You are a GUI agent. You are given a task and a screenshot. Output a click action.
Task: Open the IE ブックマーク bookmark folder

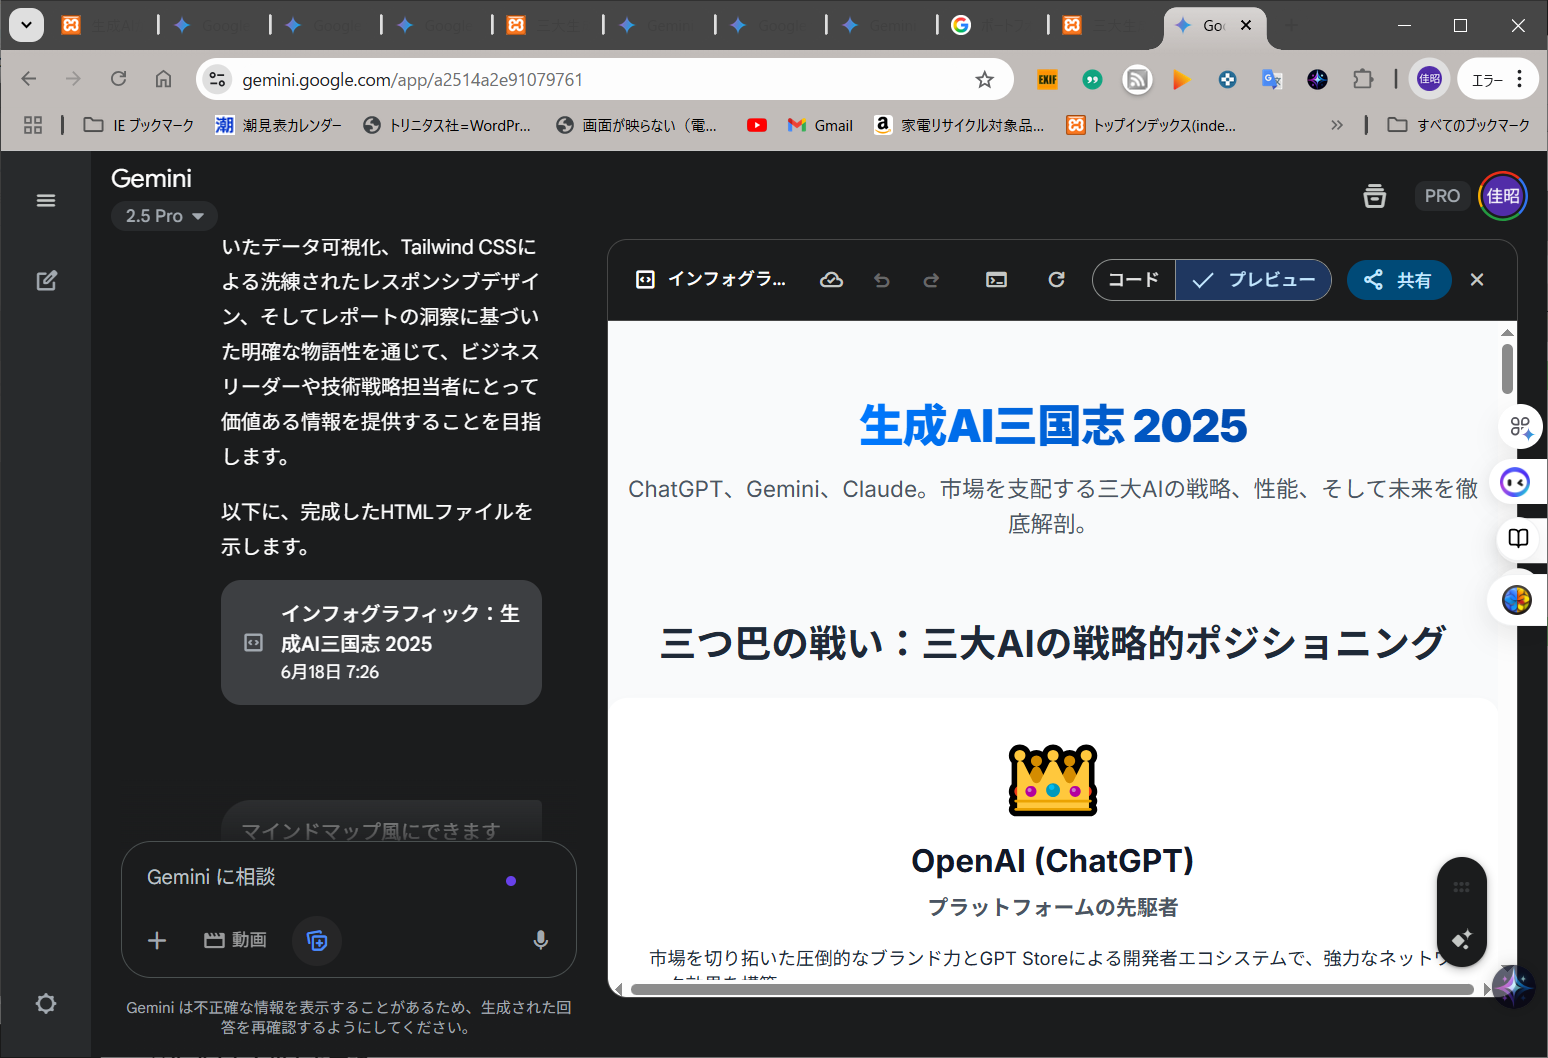coord(138,125)
